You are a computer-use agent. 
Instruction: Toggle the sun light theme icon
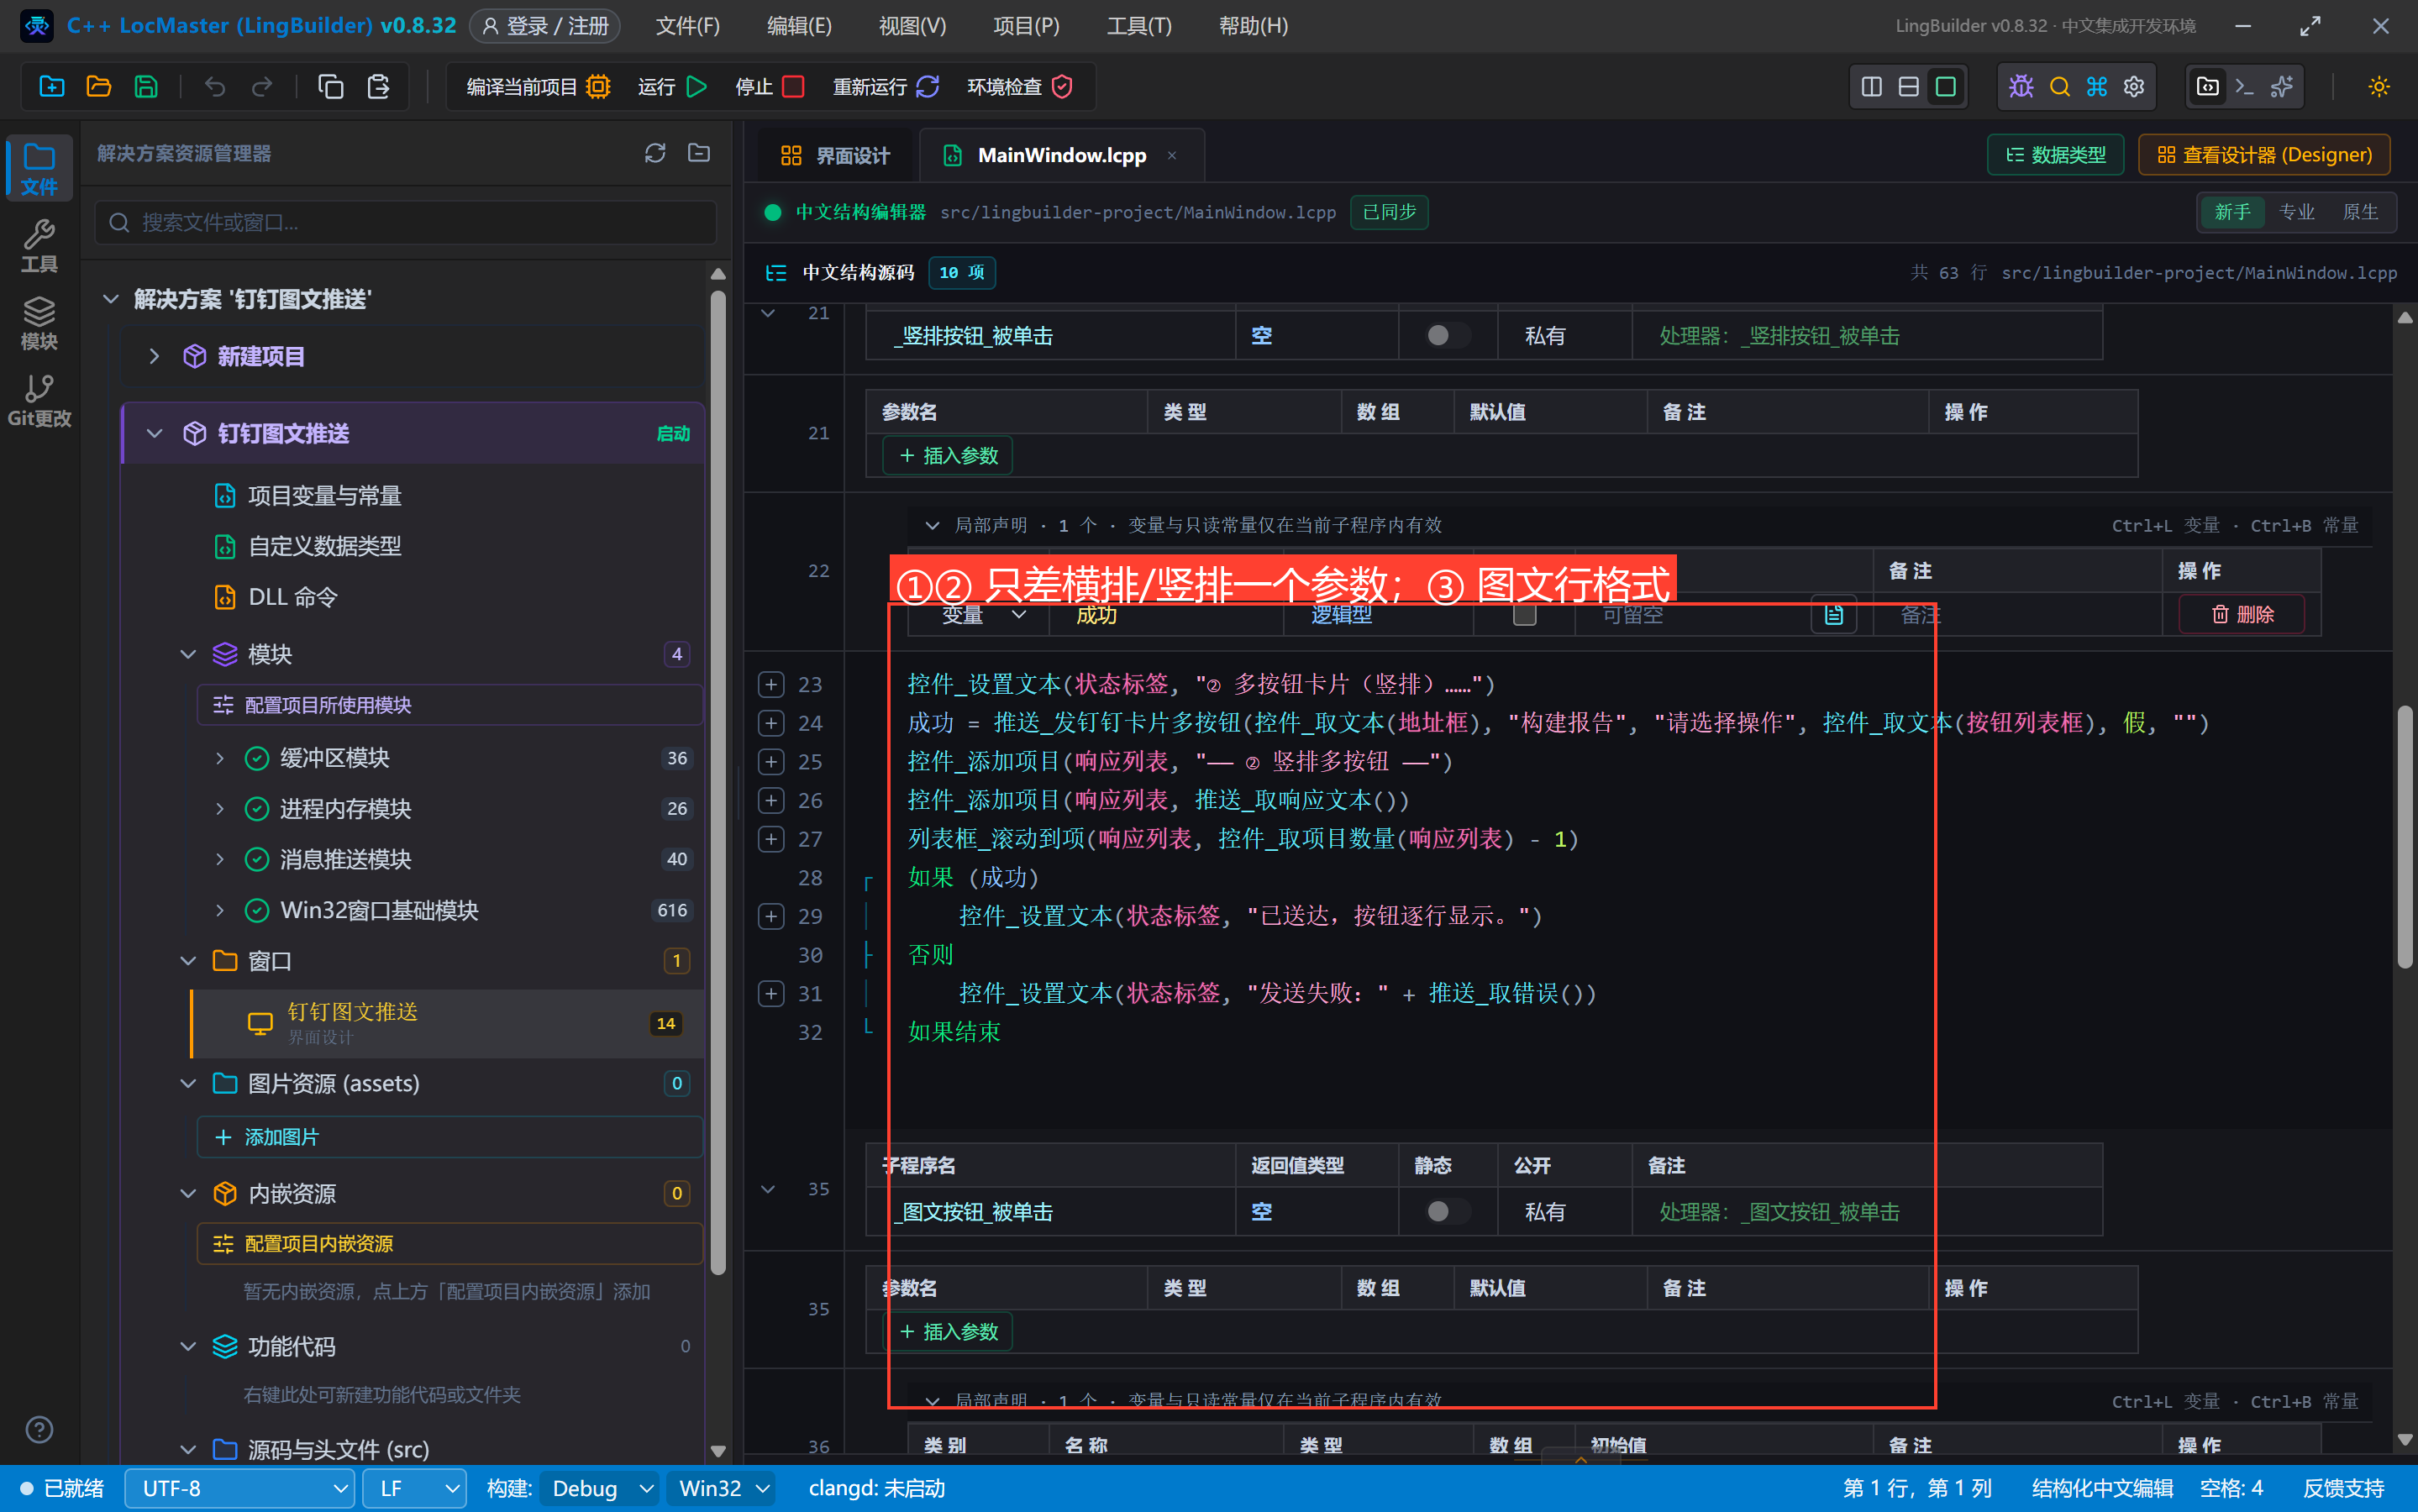[2379, 87]
